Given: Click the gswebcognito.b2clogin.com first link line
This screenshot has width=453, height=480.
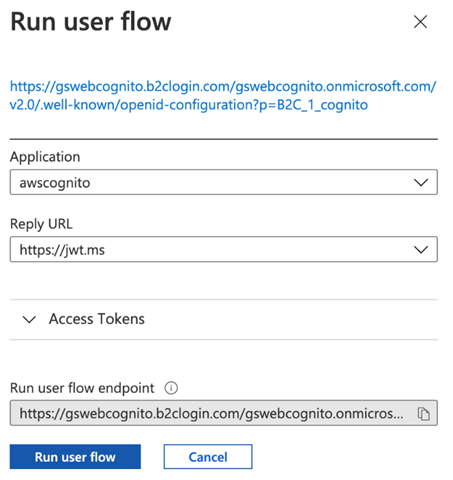Looking at the screenshot, I should tap(223, 87).
